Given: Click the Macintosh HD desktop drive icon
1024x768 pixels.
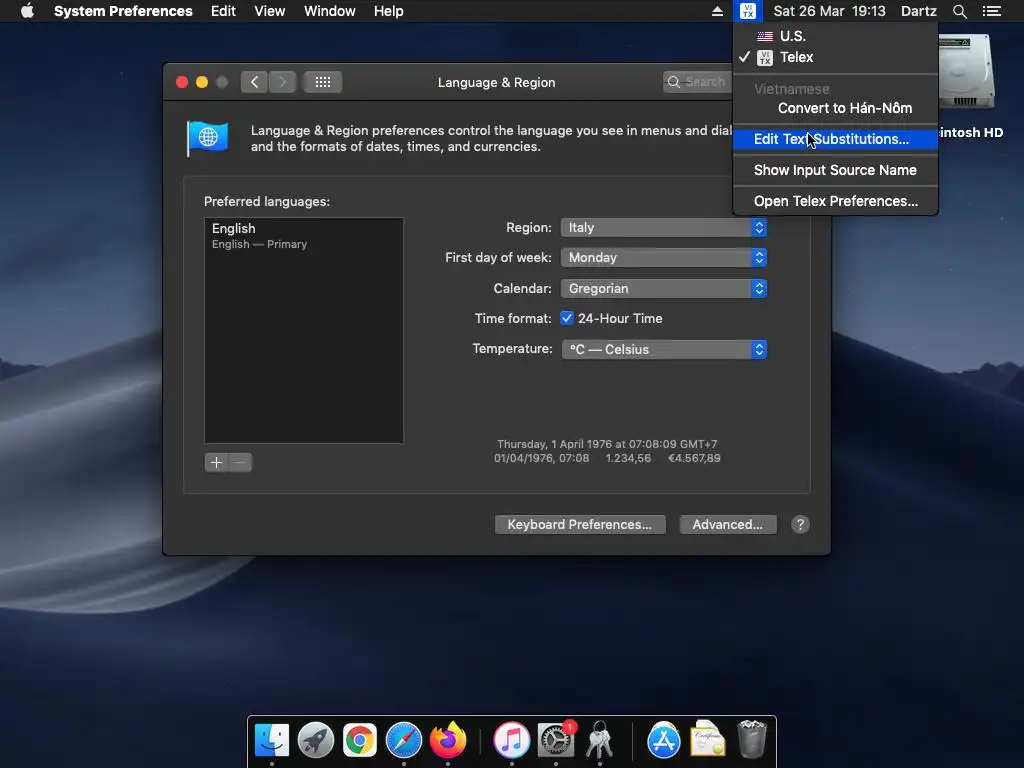Looking at the screenshot, I should (x=968, y=72).
